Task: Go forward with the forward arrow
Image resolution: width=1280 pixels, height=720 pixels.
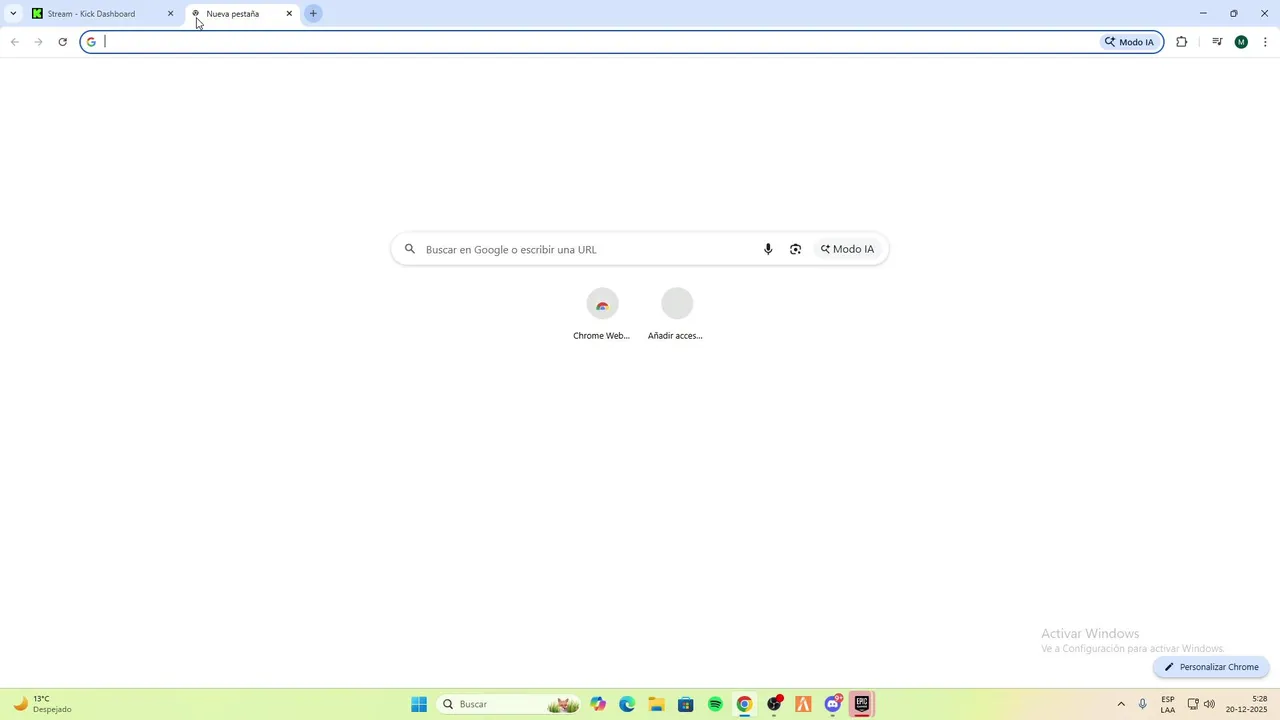Action: (38, 42)
